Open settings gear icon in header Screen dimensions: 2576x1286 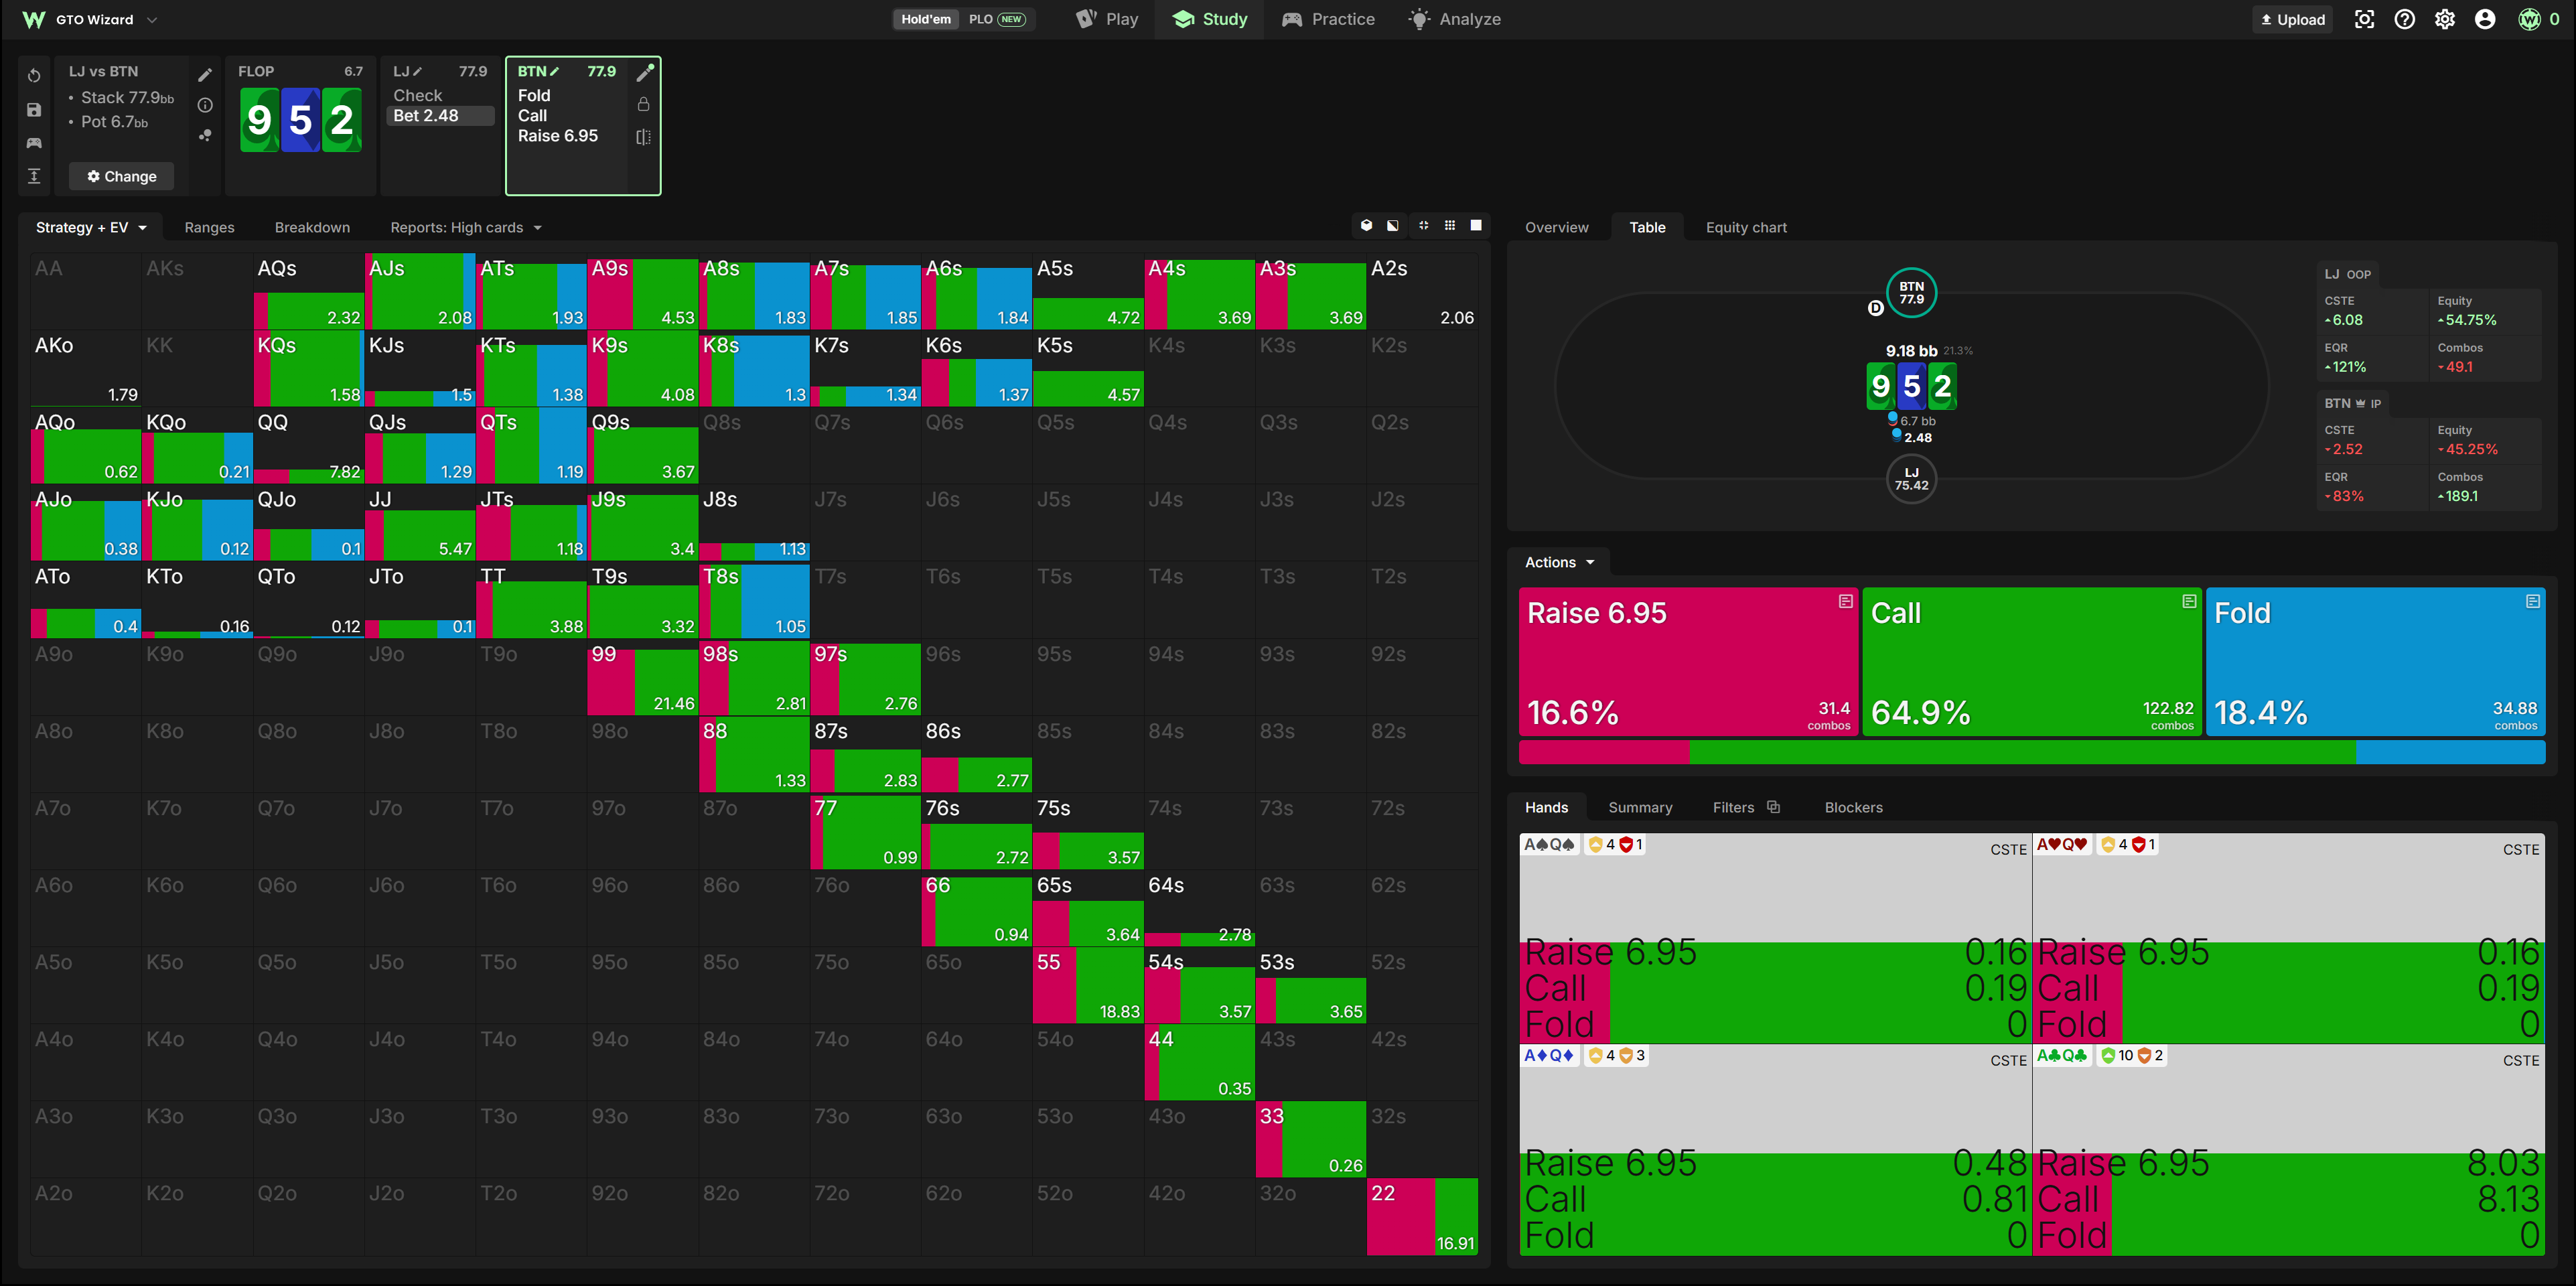(x=2445, y=19)
